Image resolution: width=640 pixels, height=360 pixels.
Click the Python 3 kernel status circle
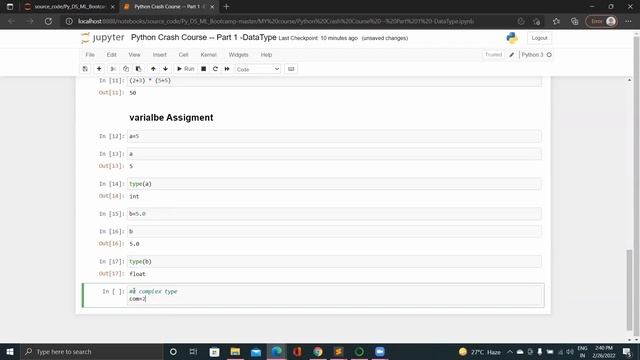tap(549, 55)
